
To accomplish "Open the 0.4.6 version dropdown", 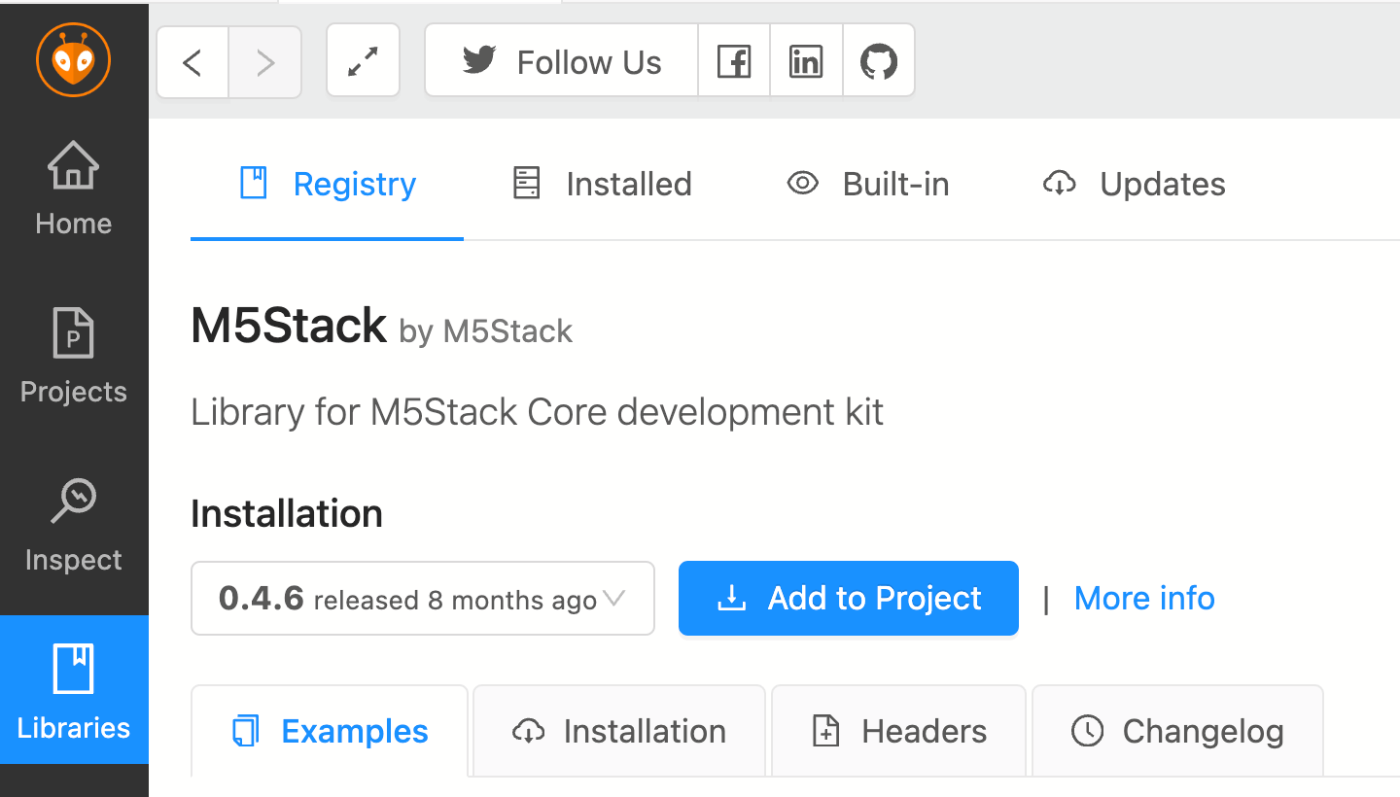I will 423,598.
